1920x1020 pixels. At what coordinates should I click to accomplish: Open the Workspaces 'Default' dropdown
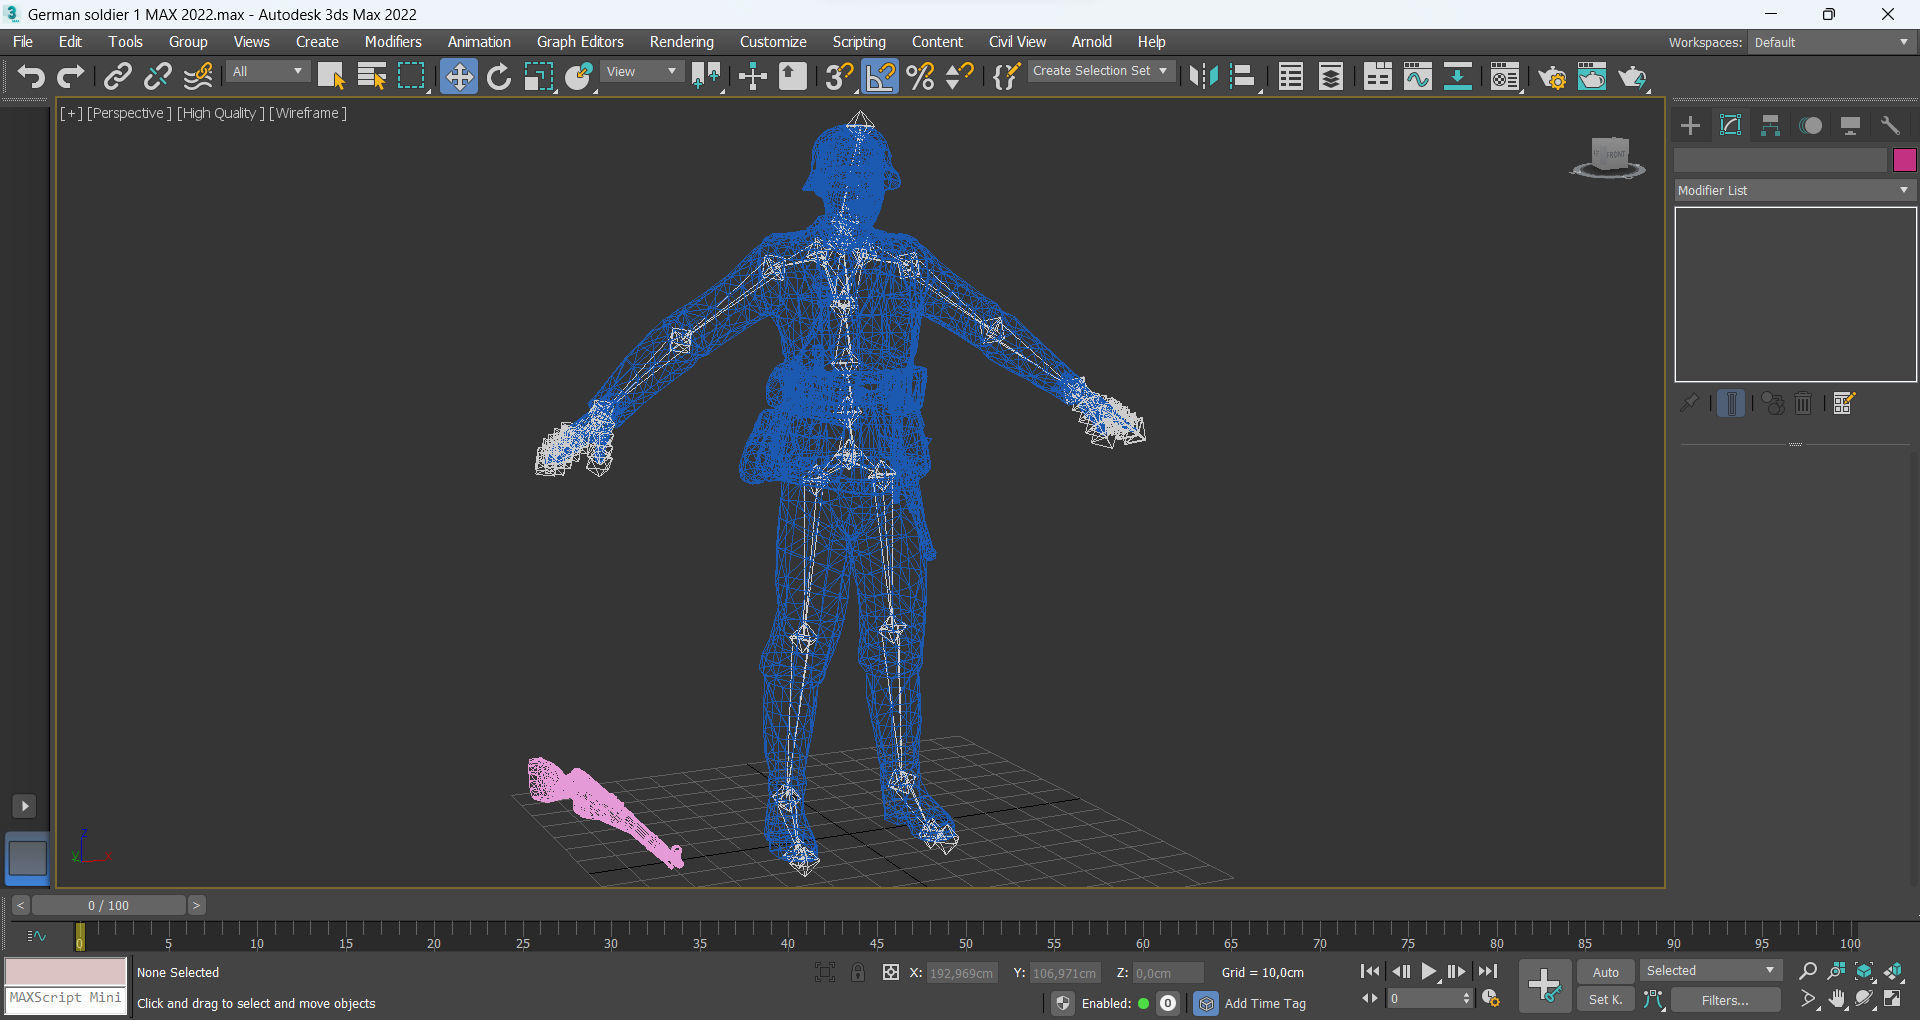[1832, 42]
